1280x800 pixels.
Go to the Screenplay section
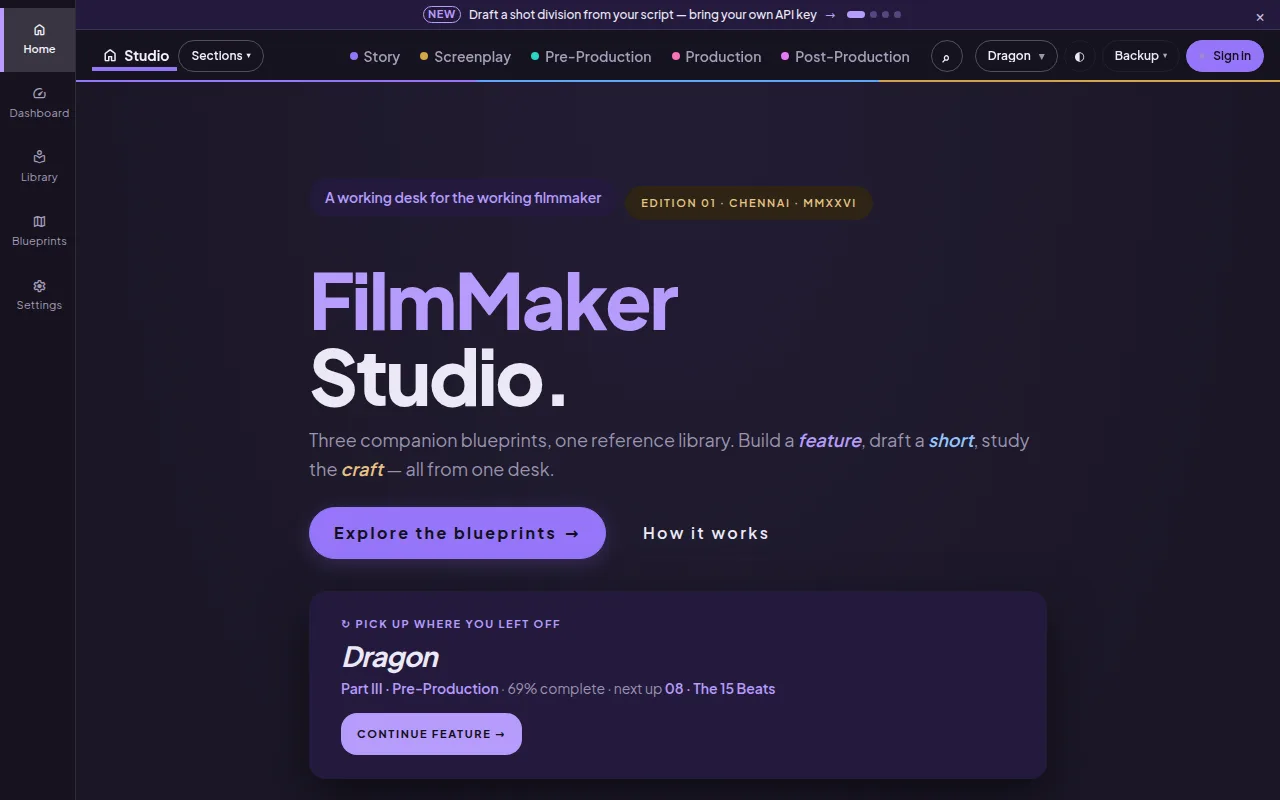coord(465,57)
